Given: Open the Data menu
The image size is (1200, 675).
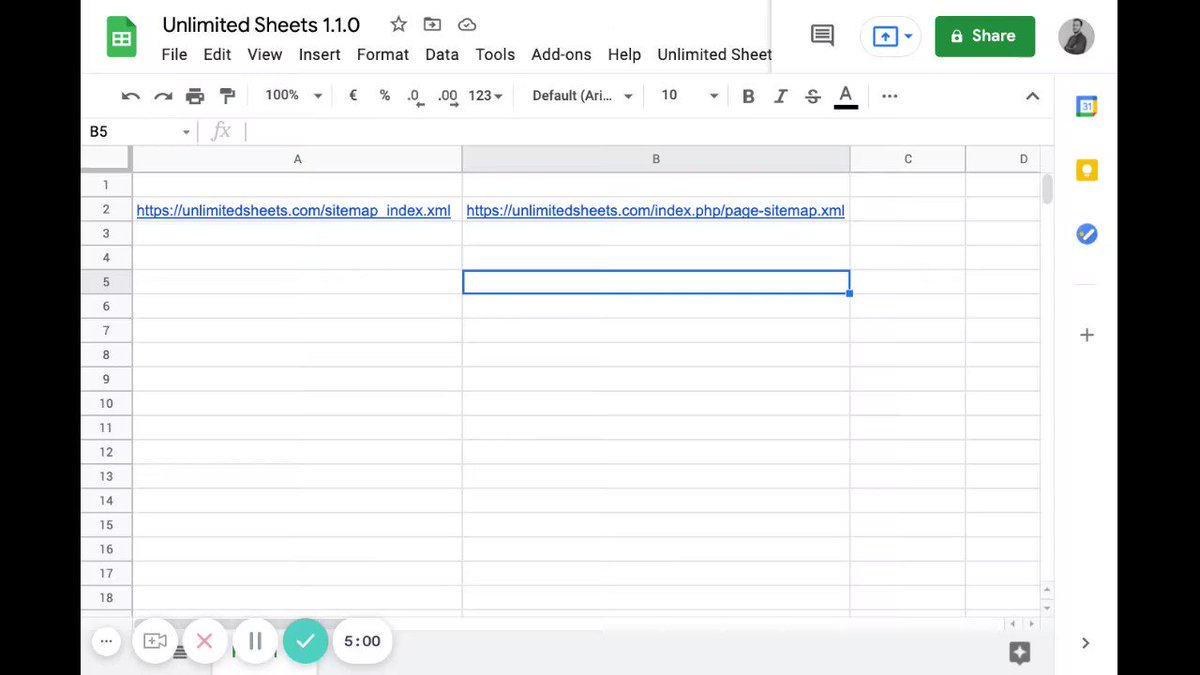Looking at the screenshot, I should 442,55.
